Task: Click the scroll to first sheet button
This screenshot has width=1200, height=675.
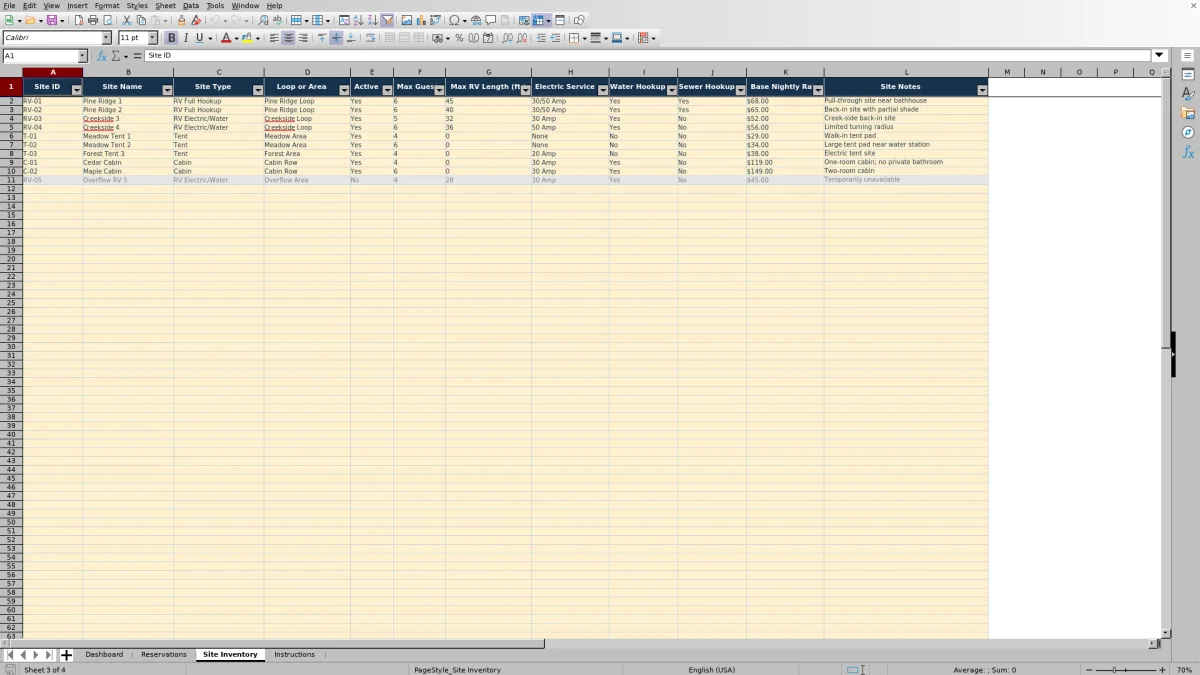Action: [10, 655]
